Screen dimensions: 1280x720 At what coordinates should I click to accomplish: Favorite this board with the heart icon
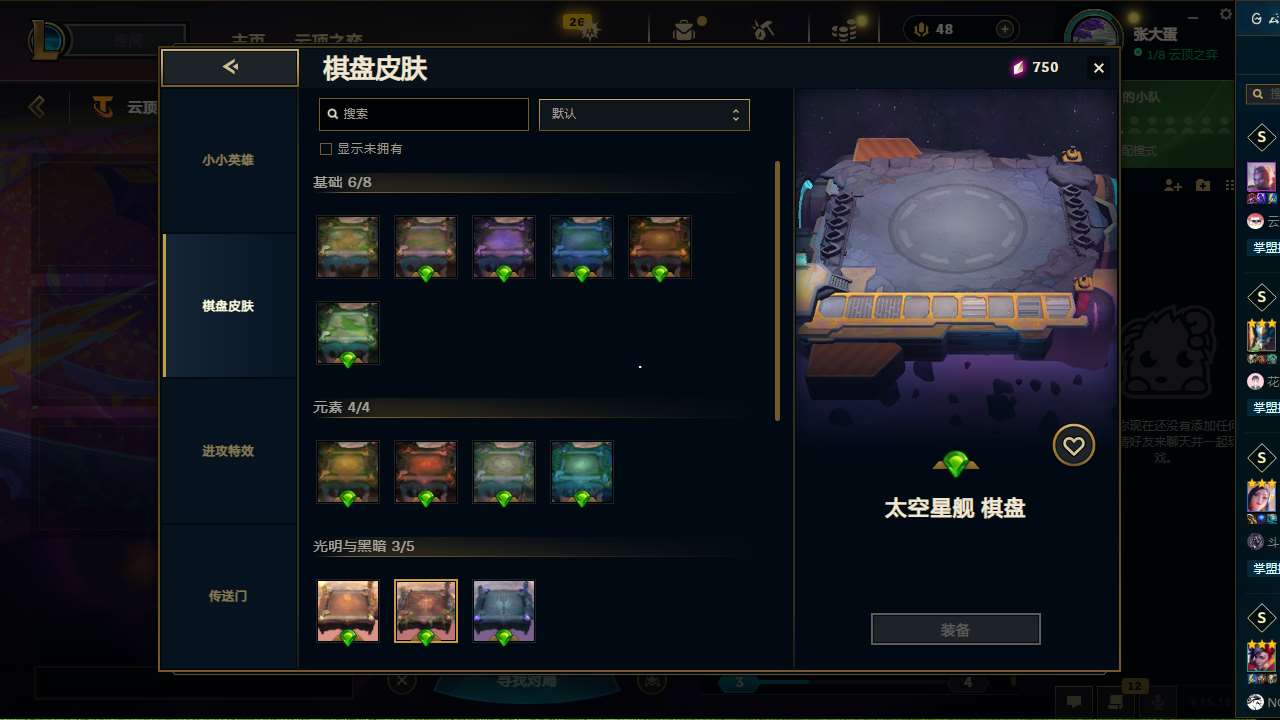pos(1073,446)
